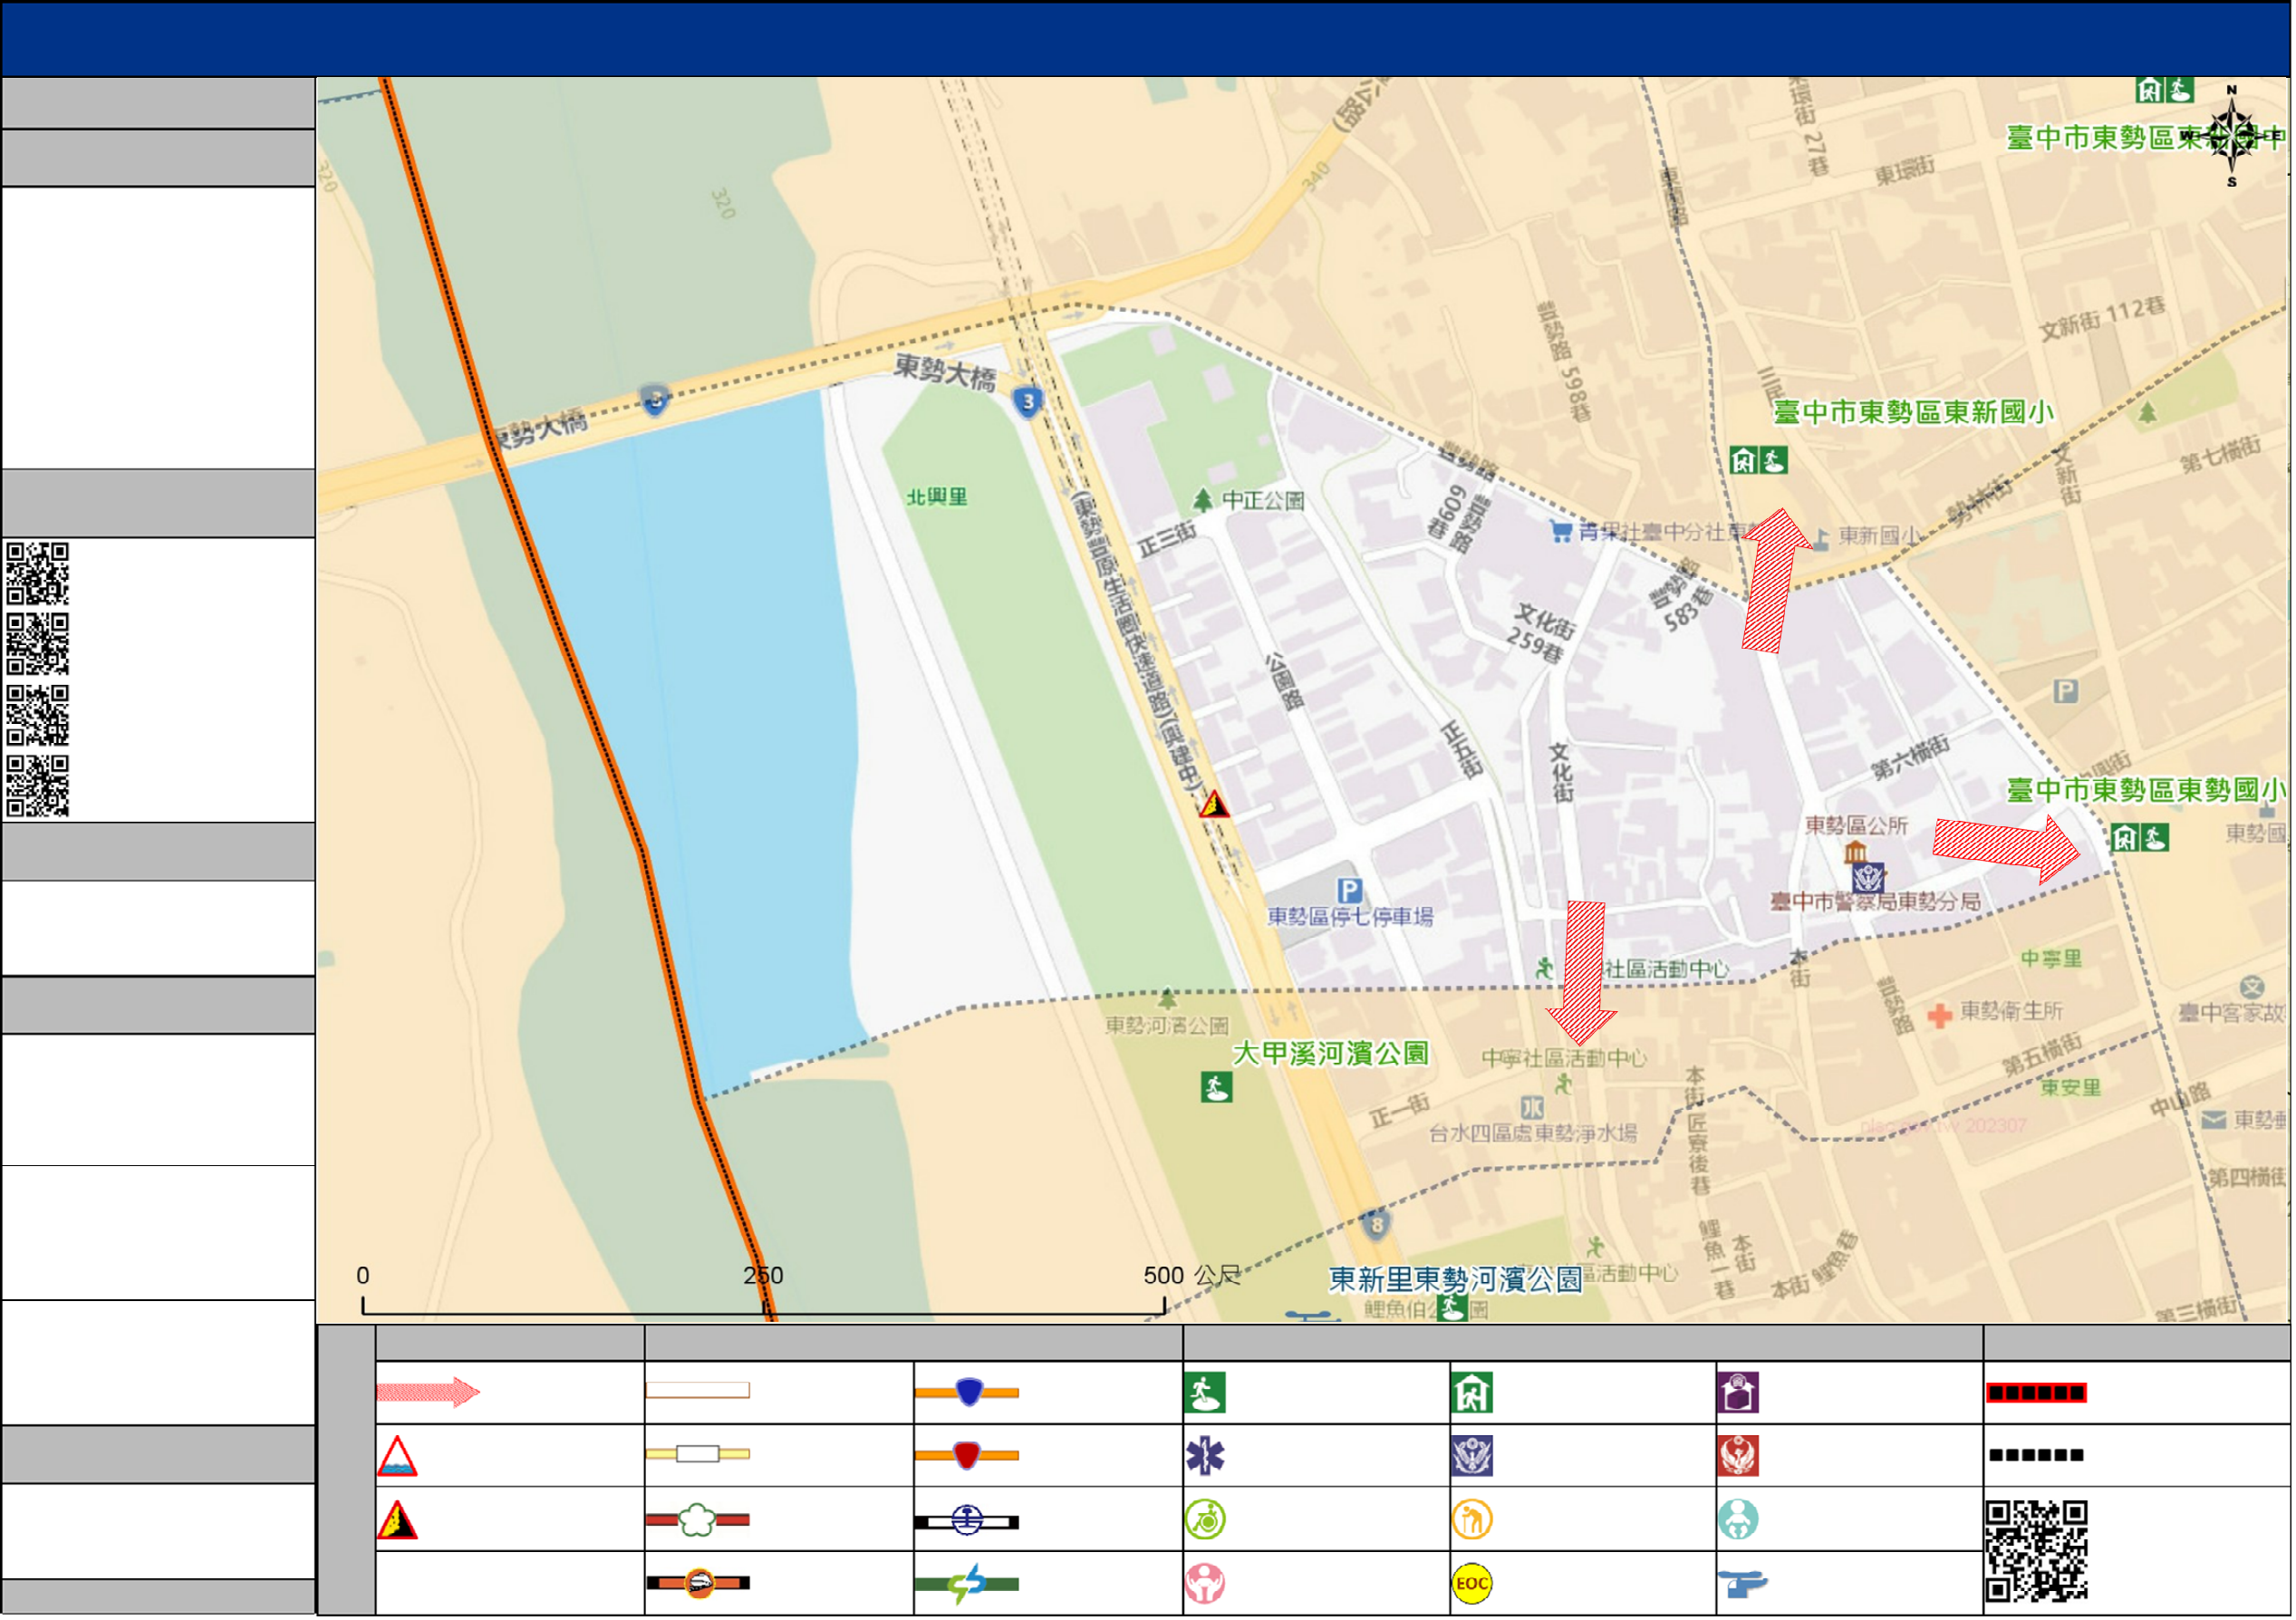Image resolution: width=2296 pixels, height=1620 pixels.
Task: Click the red hatched evacuation arrow in legend
Action: [428, 1393]
